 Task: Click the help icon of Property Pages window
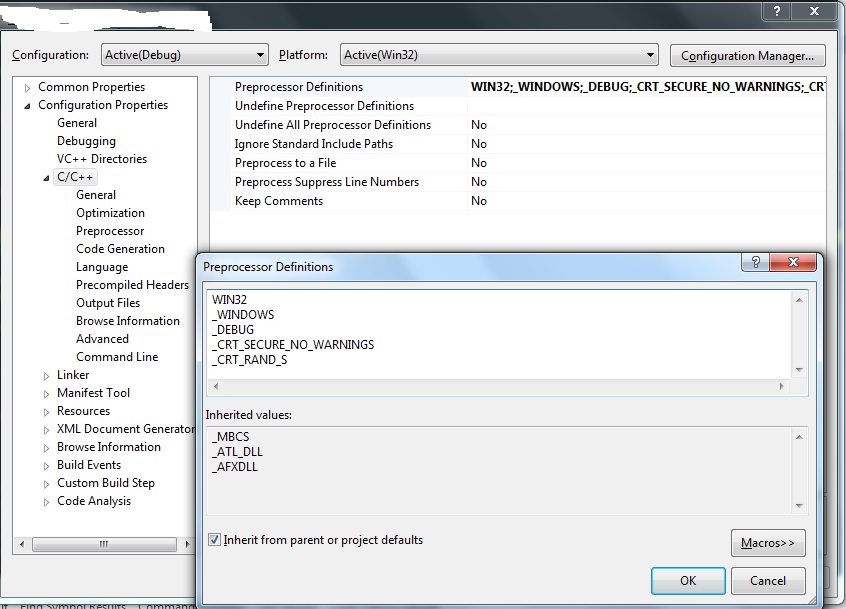(x=777, y=11)
